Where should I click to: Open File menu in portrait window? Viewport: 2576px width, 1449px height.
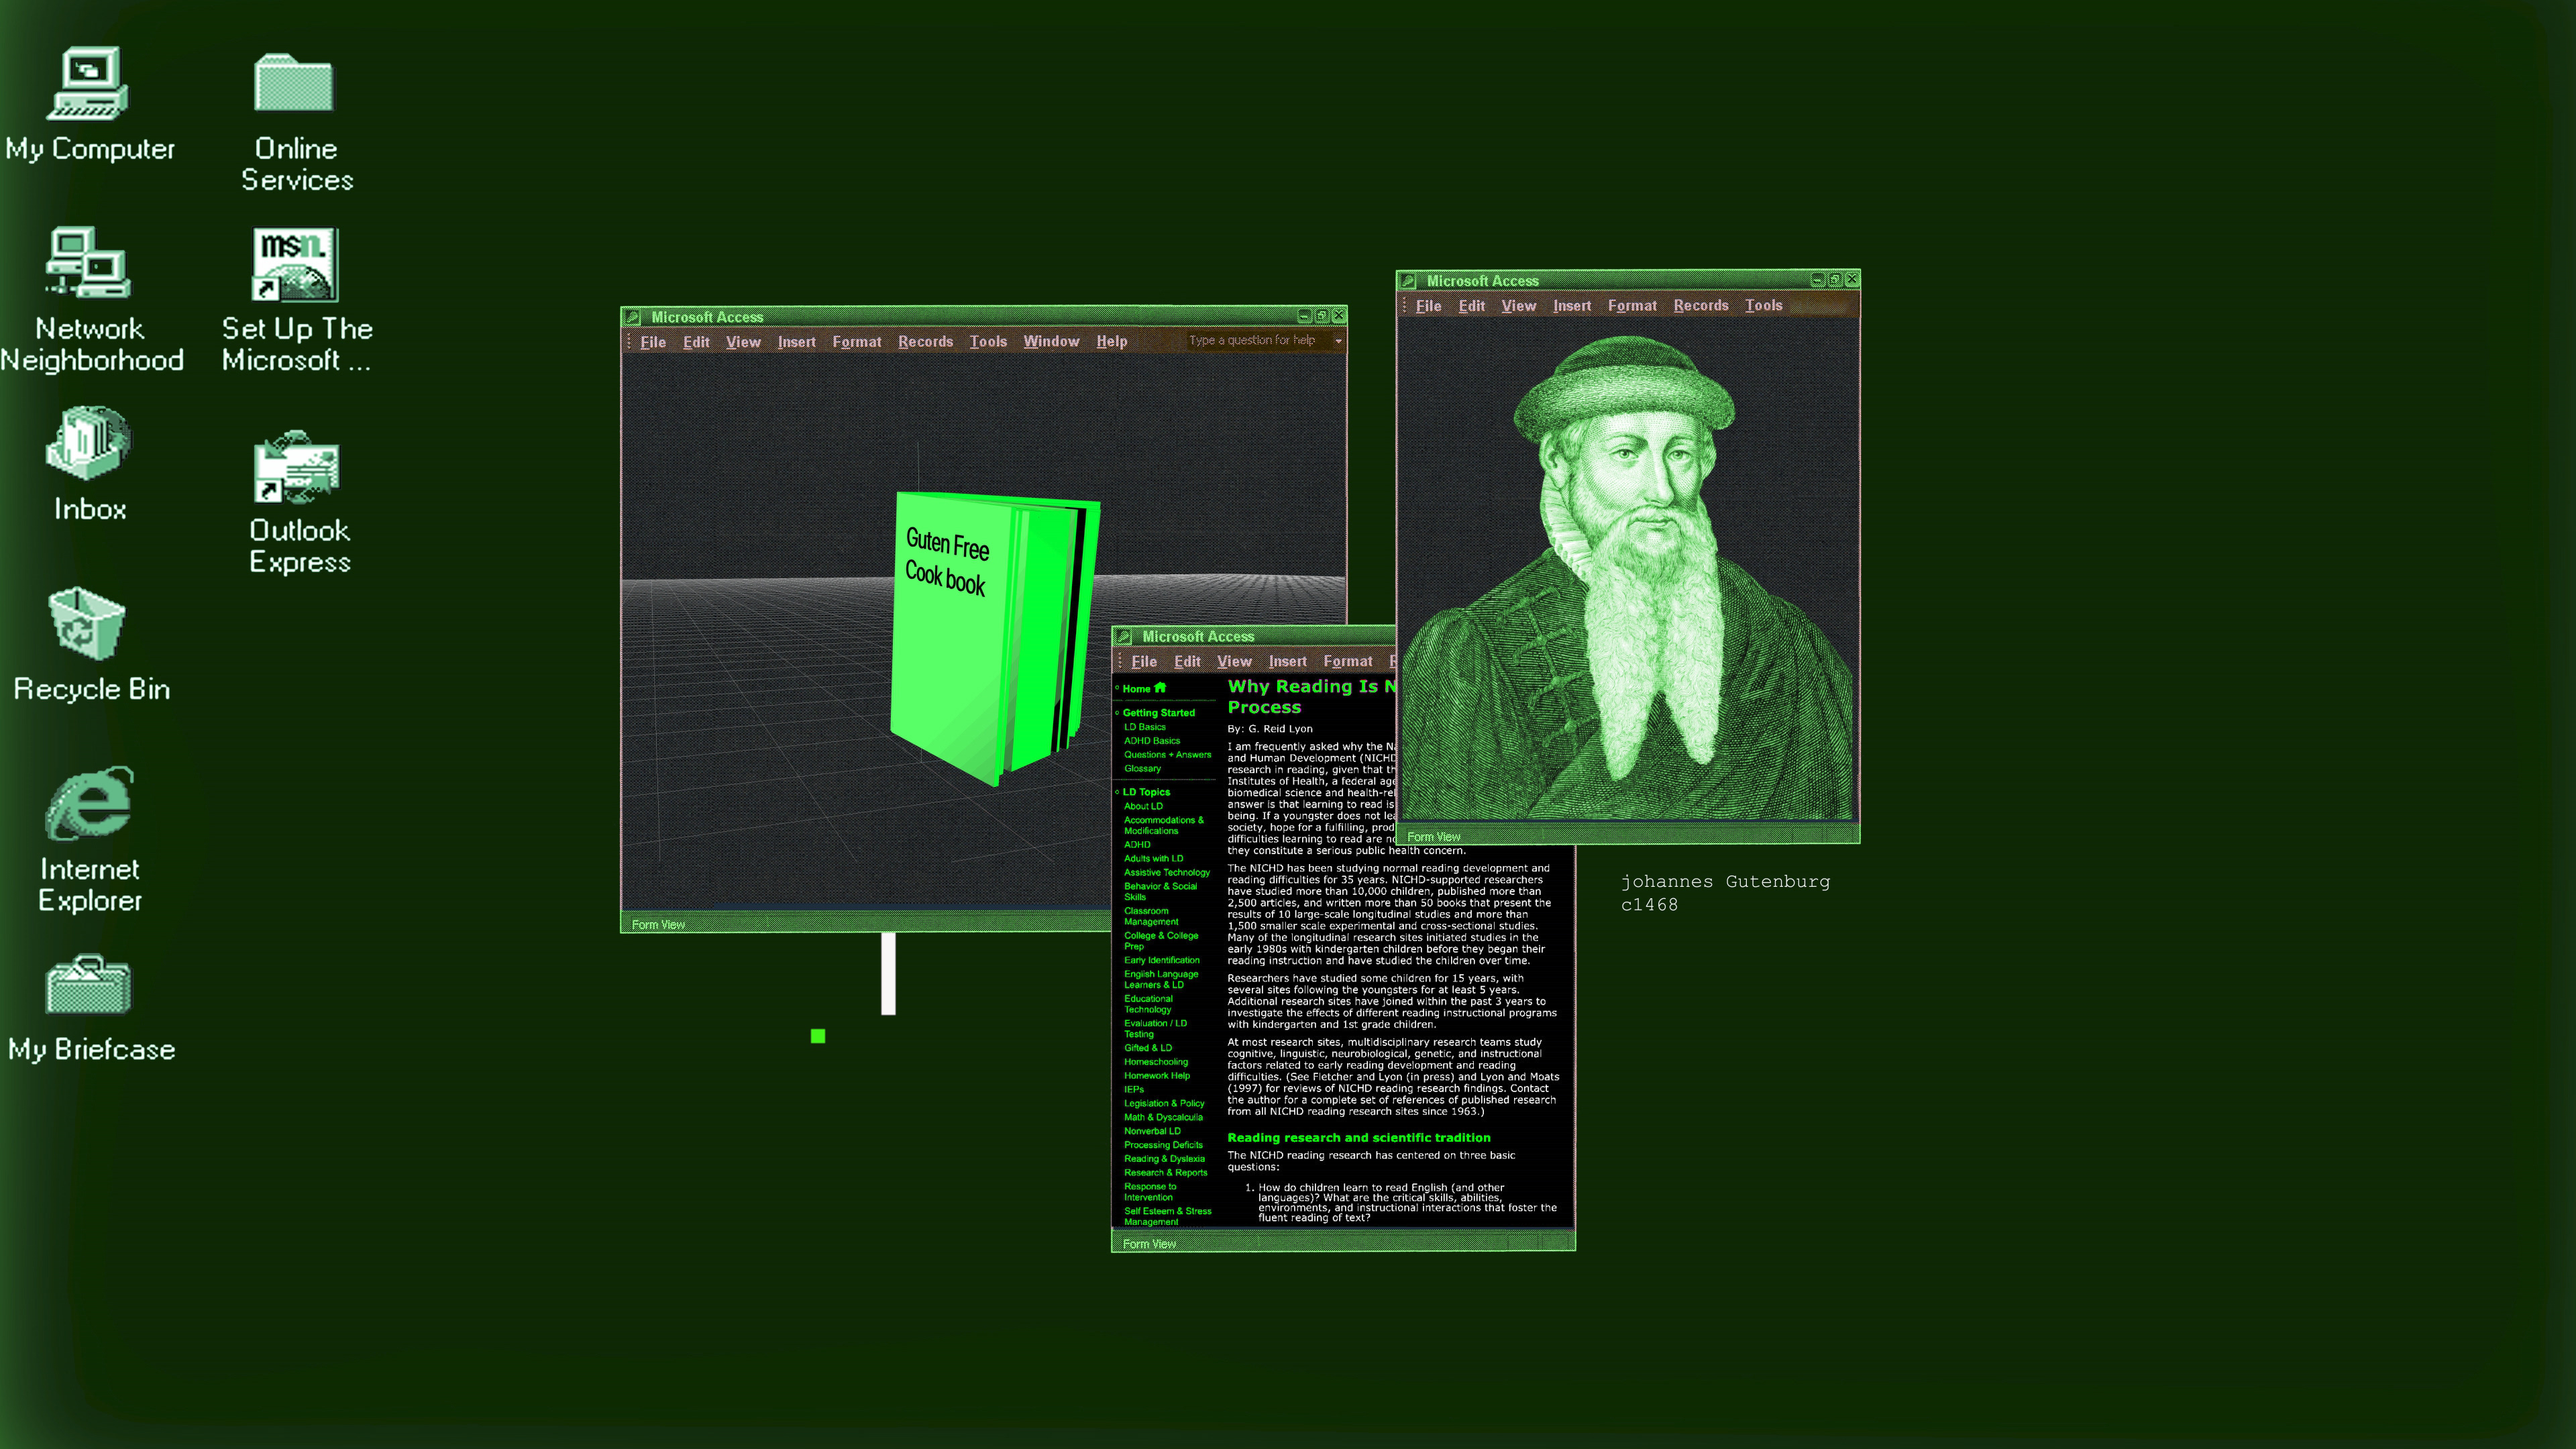pos(1429,306)
